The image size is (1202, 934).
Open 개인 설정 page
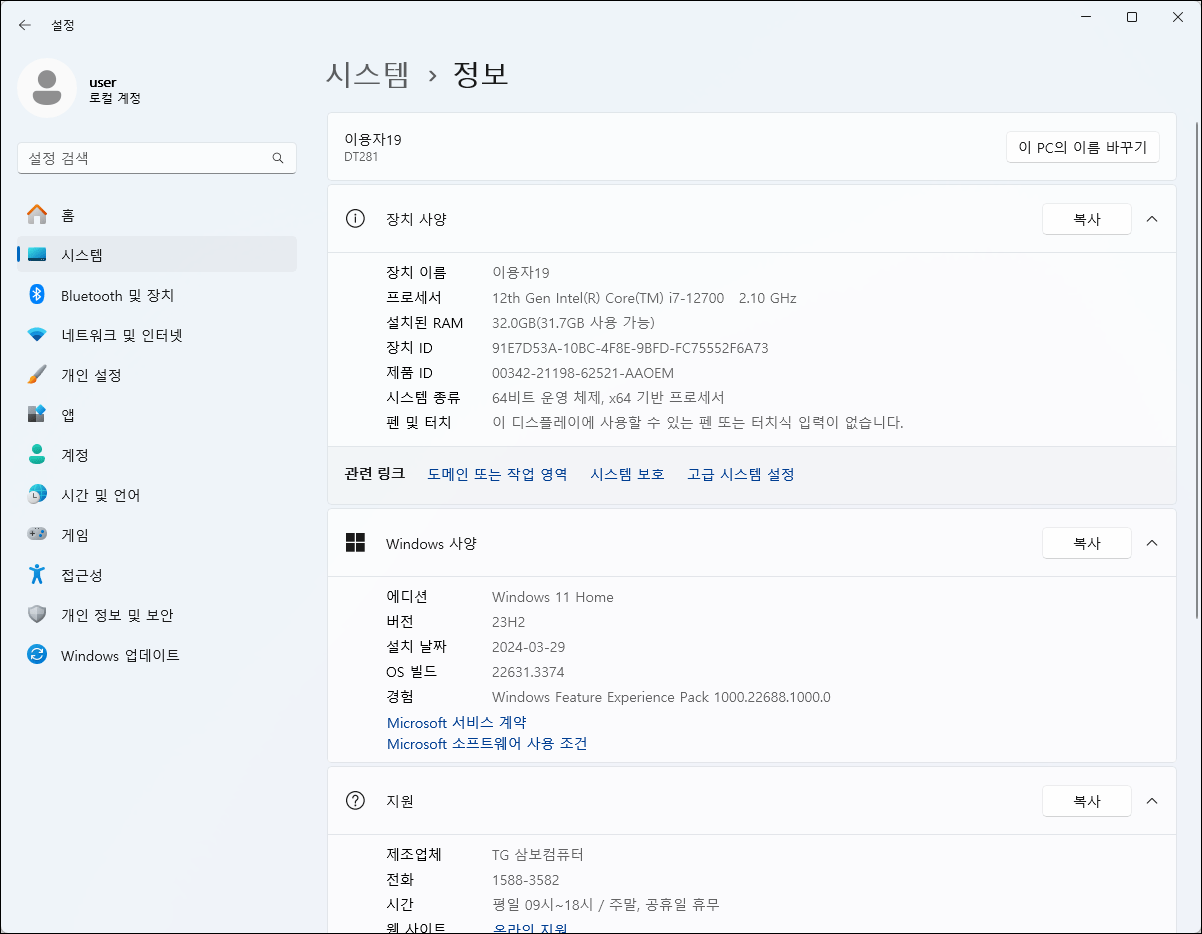pos(157,375)
